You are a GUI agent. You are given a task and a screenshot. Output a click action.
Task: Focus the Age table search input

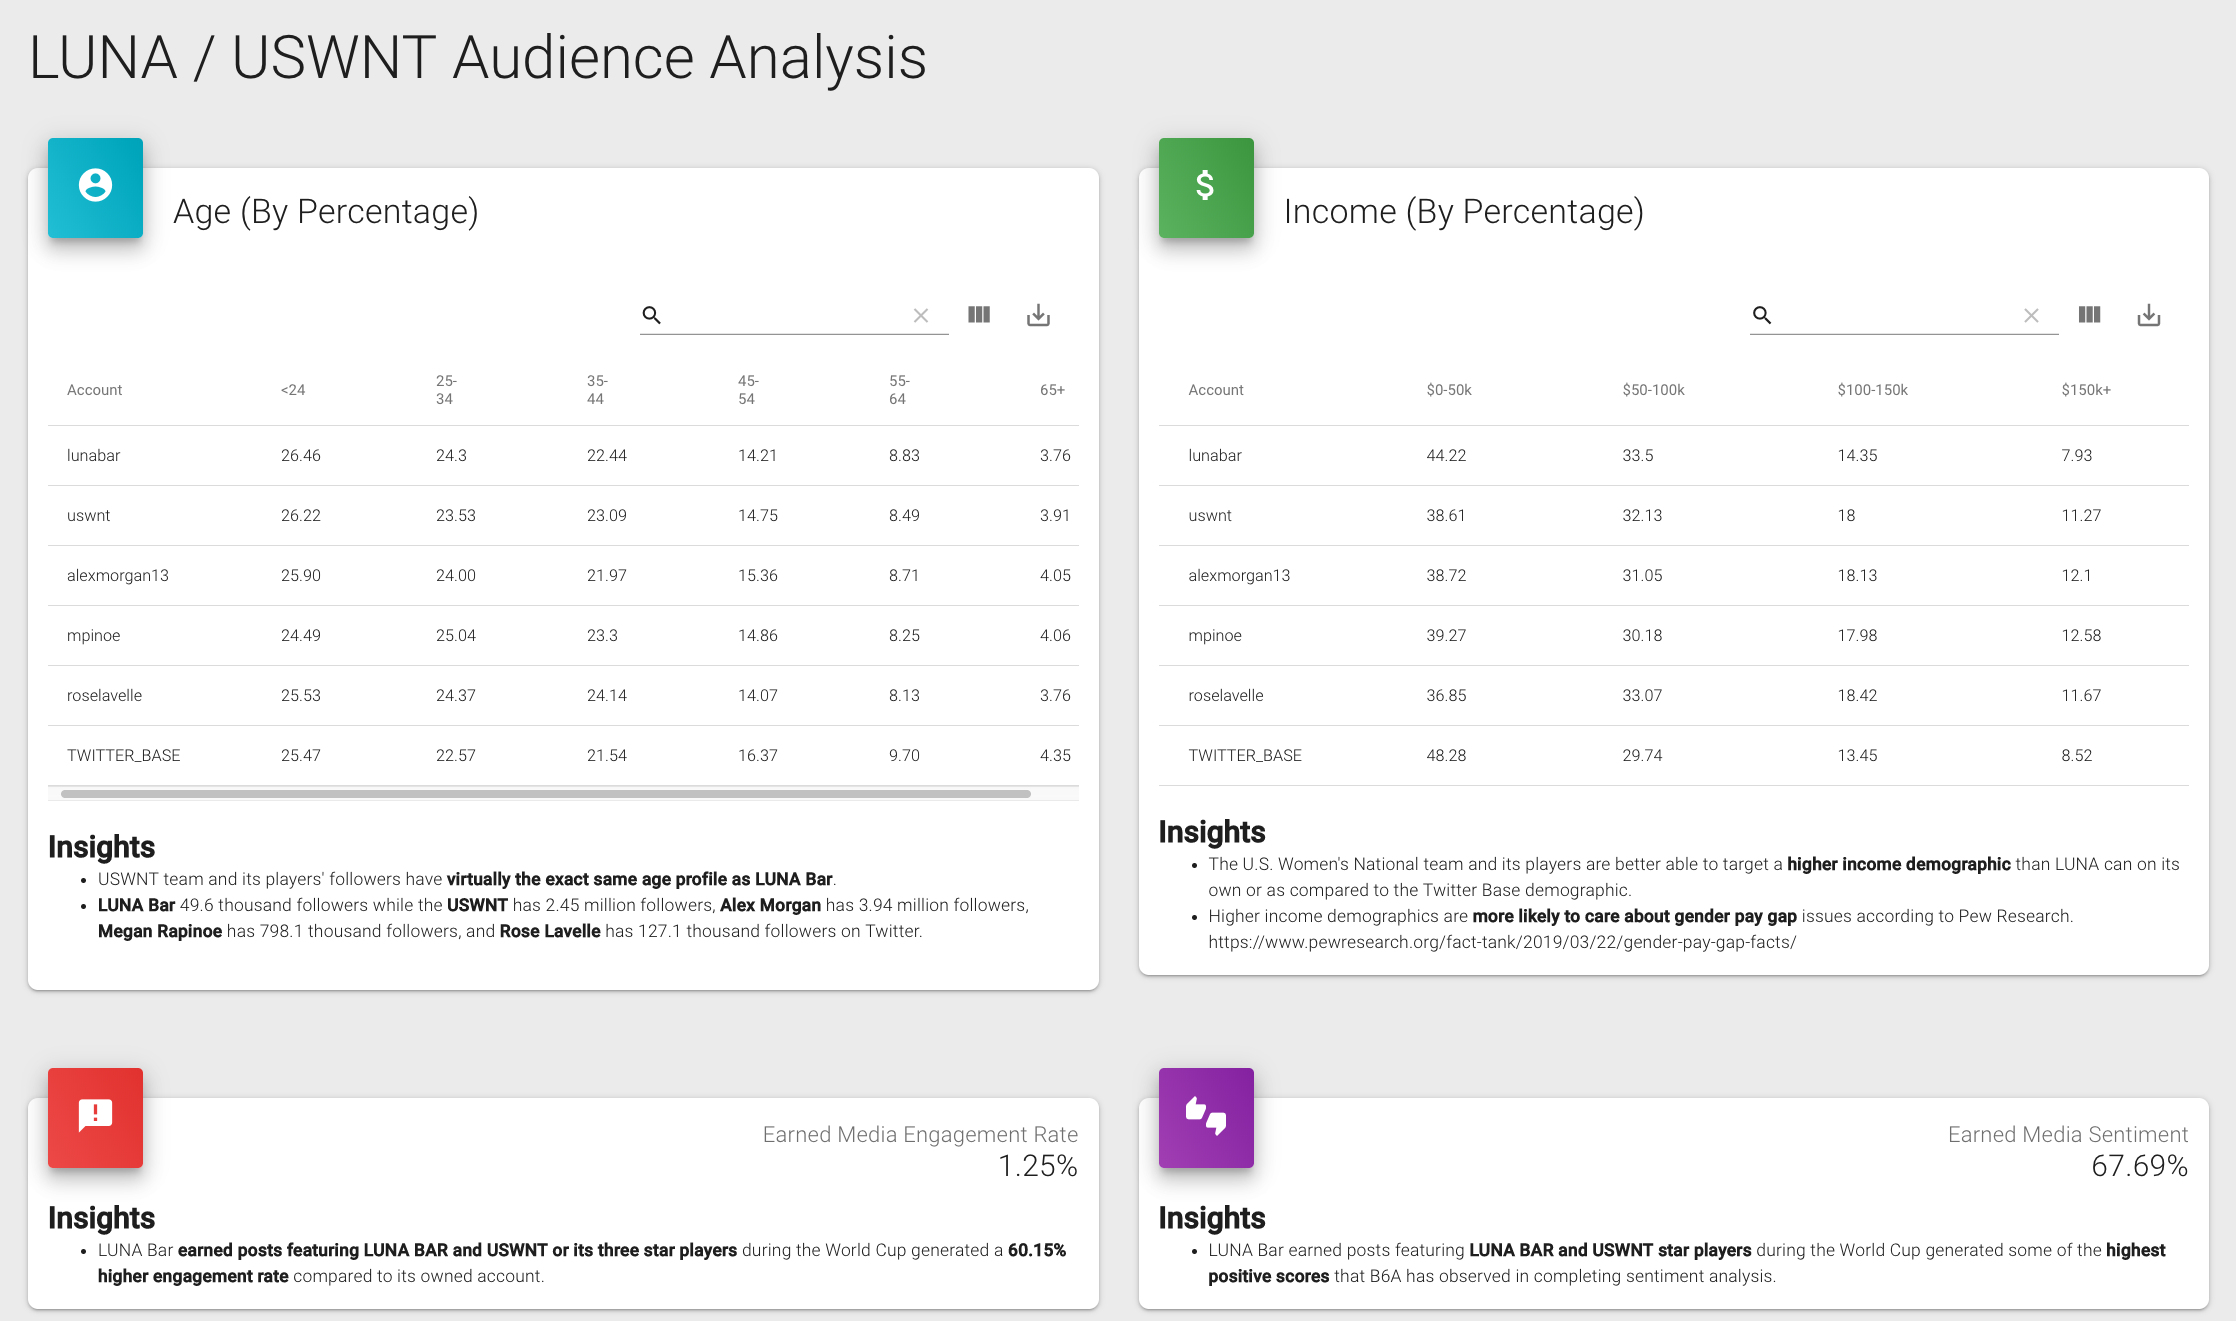tap(787, 315)
